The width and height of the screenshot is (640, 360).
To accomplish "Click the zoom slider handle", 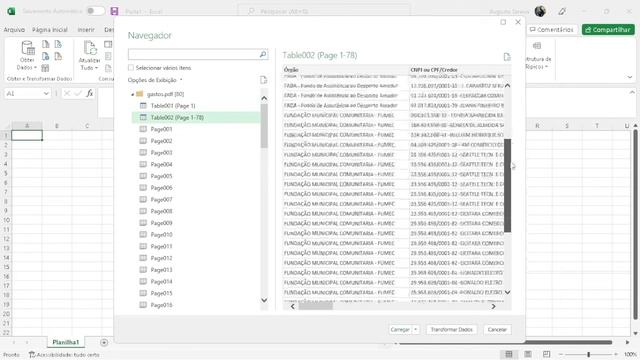I will click(589, 354).
